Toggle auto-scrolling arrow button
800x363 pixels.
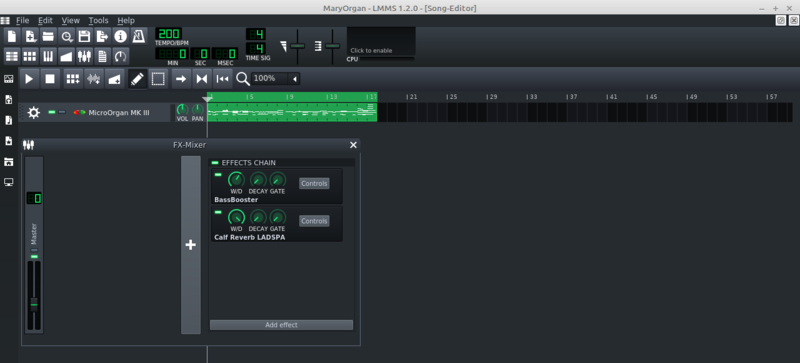pyautogui.click(x=181, y=79)
